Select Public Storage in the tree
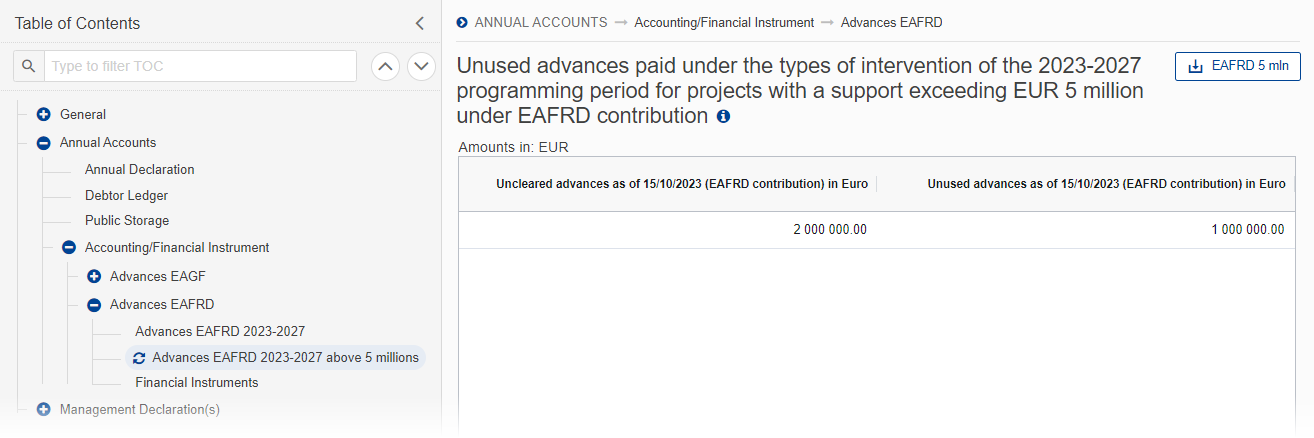The width and height of the screenshot is (1314, 438). point(127,221)
